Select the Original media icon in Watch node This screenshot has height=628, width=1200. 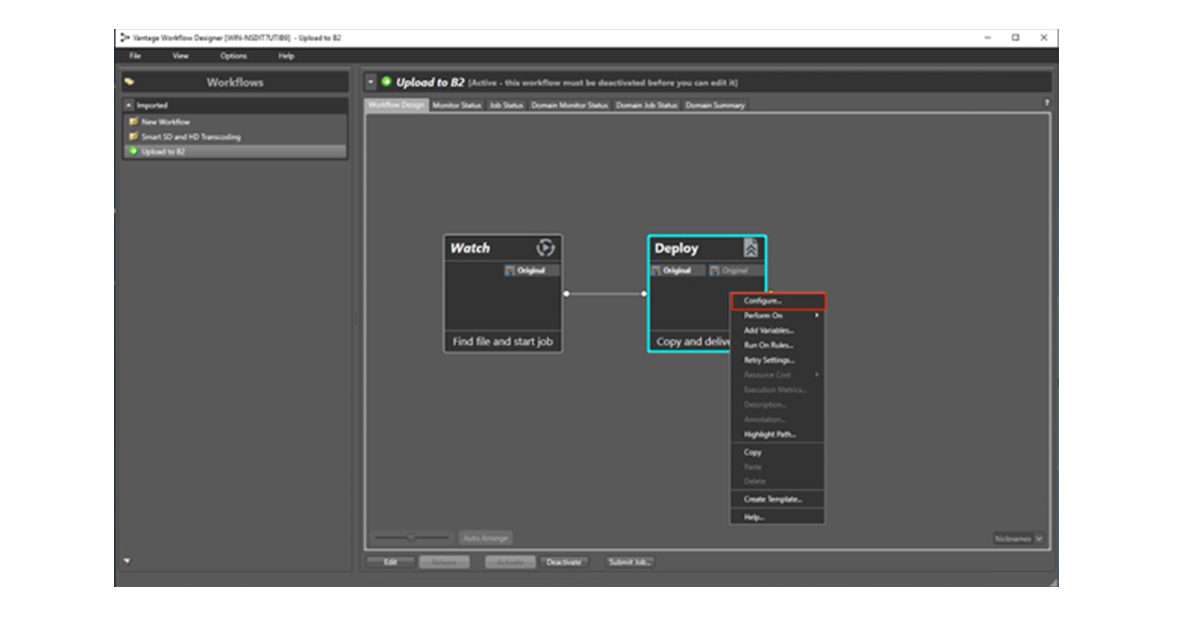(x=510, y=270)
